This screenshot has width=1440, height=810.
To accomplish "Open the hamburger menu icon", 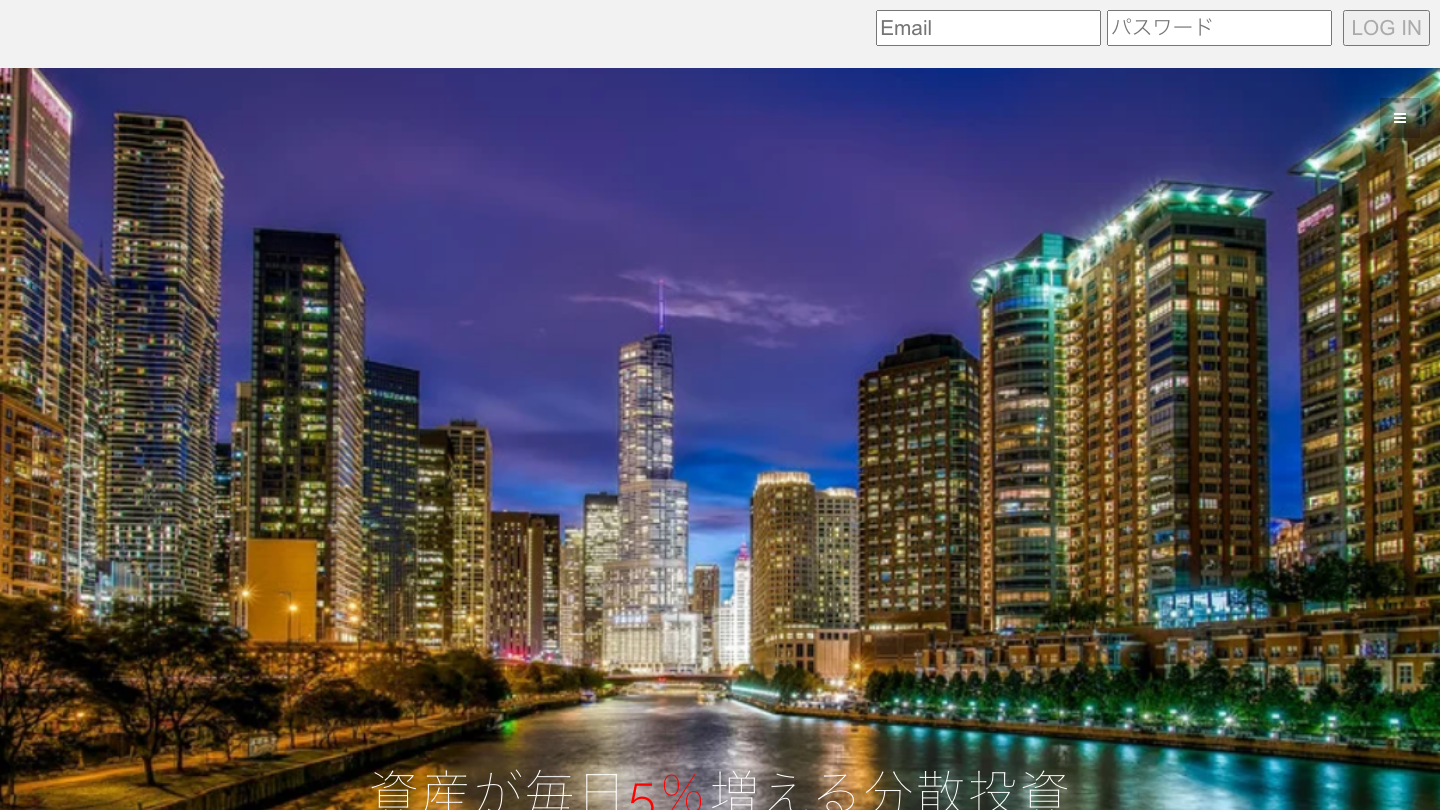I will coord(1400,118).
